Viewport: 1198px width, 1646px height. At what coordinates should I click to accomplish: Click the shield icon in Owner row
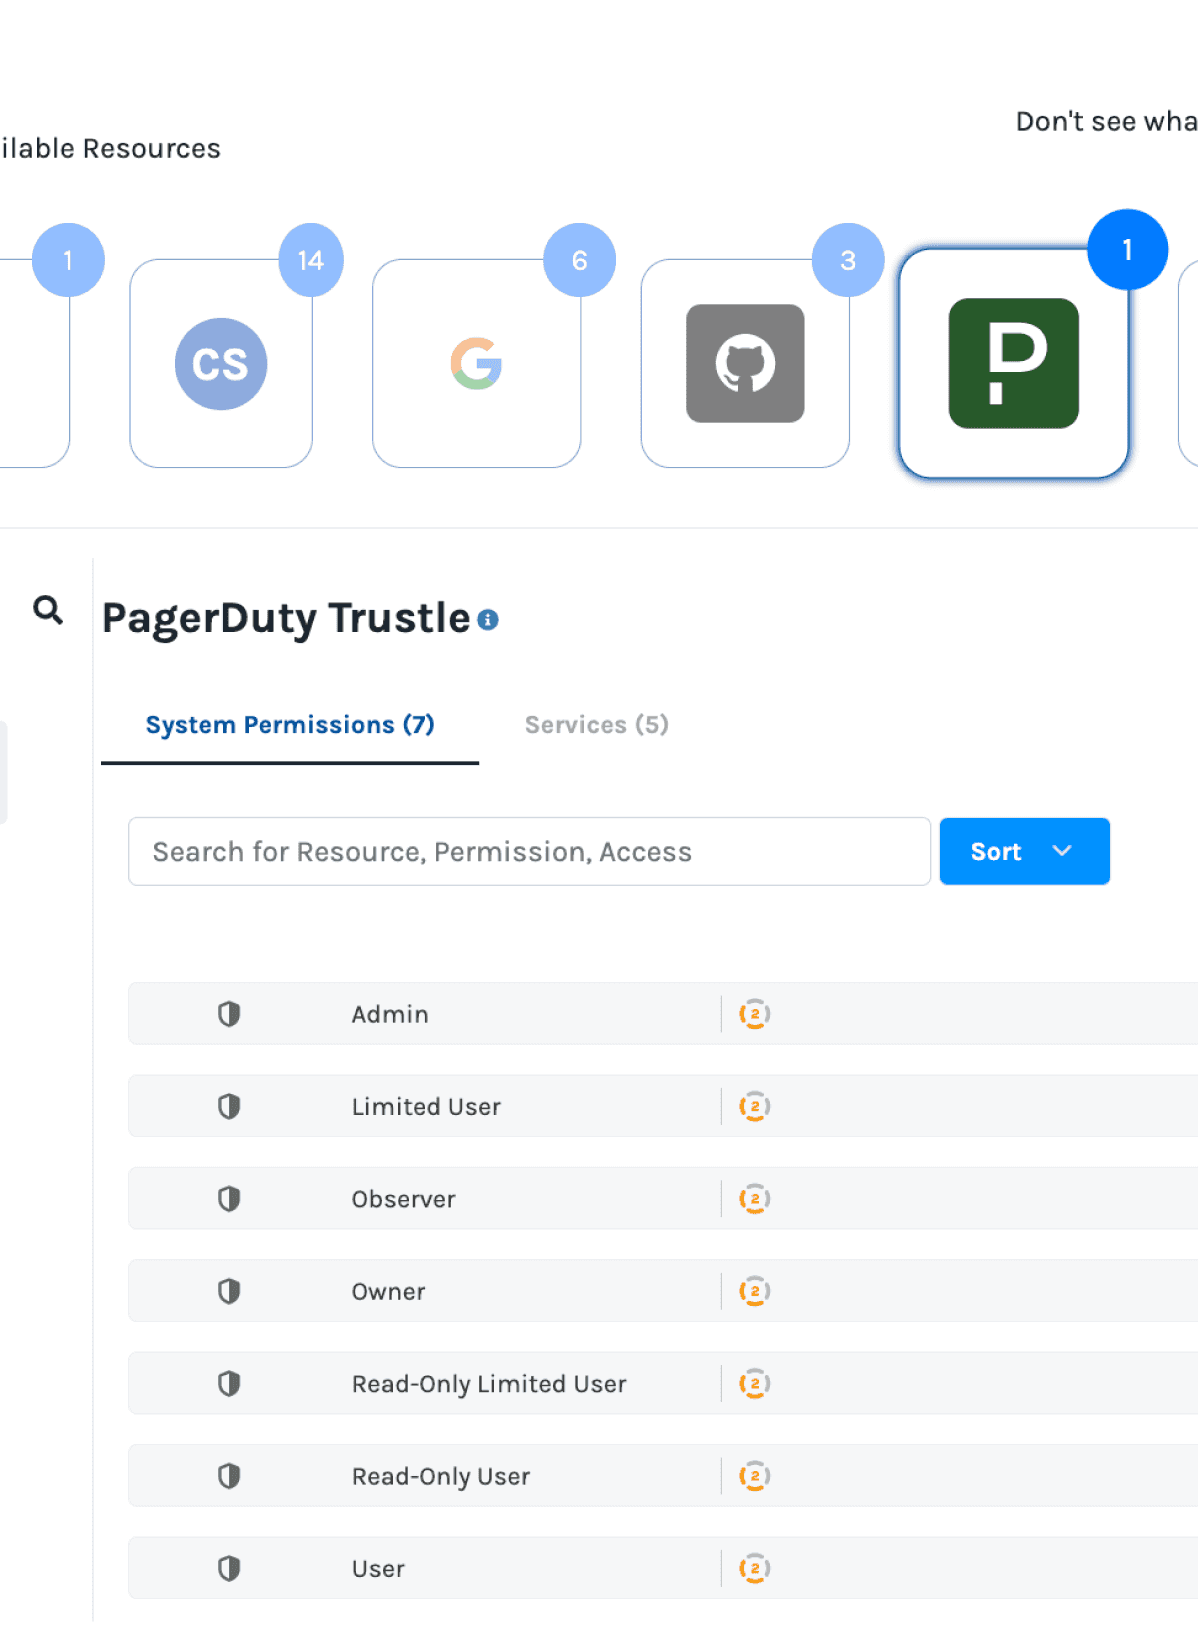[229, 1291]
